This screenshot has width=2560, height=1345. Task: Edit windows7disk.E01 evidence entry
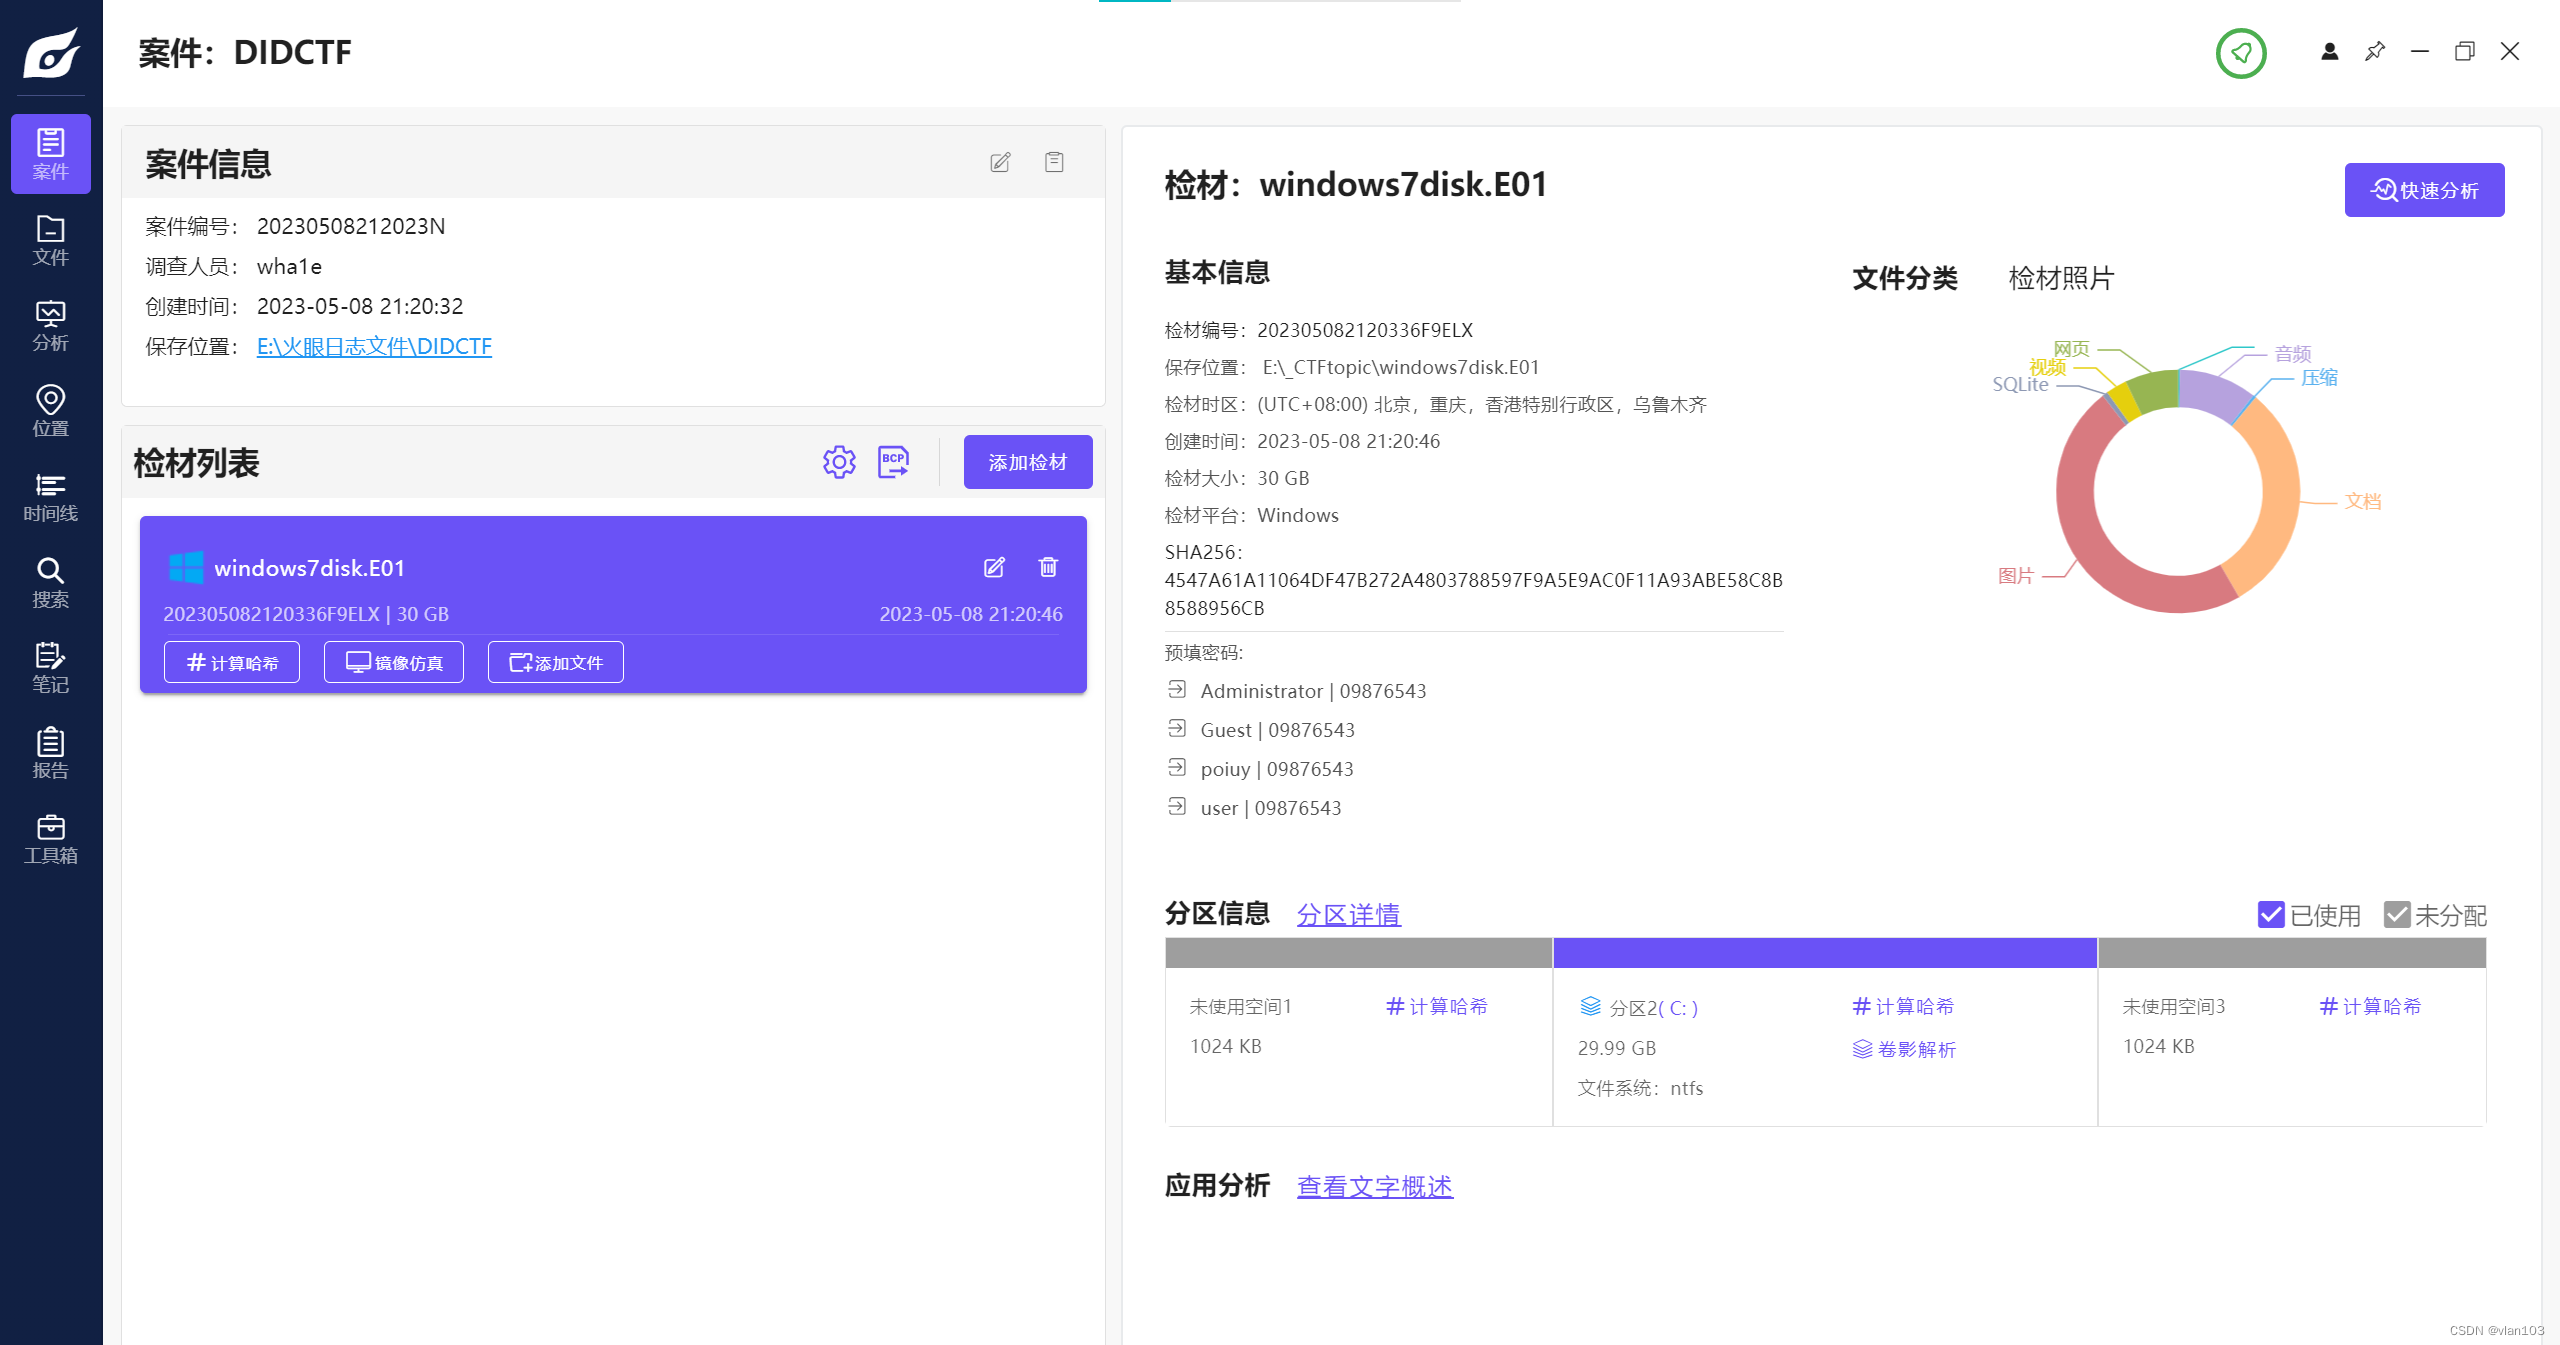[x=994, y=567]
